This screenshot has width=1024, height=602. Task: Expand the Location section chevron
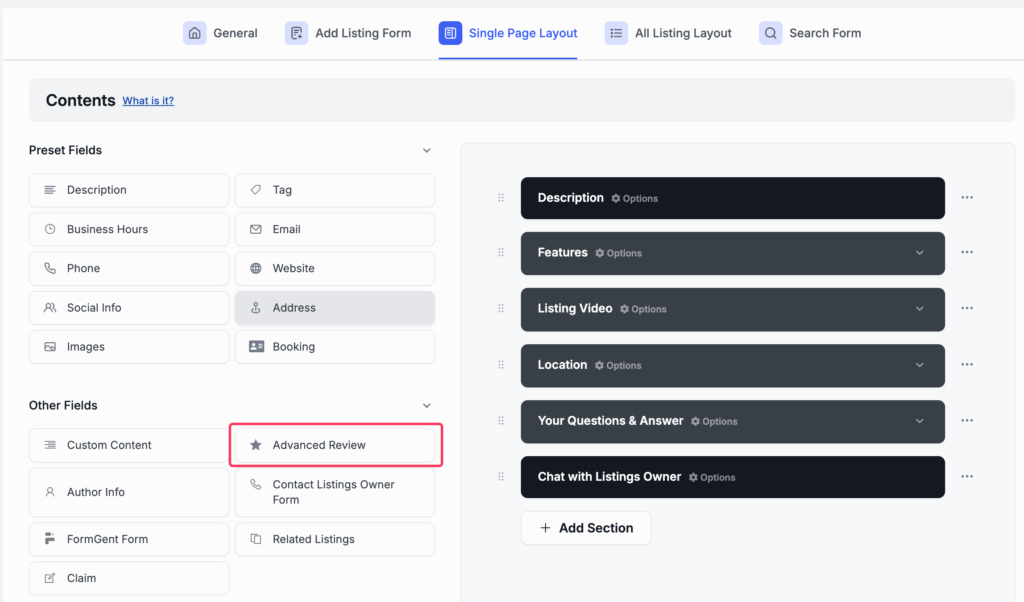[920, 365]
